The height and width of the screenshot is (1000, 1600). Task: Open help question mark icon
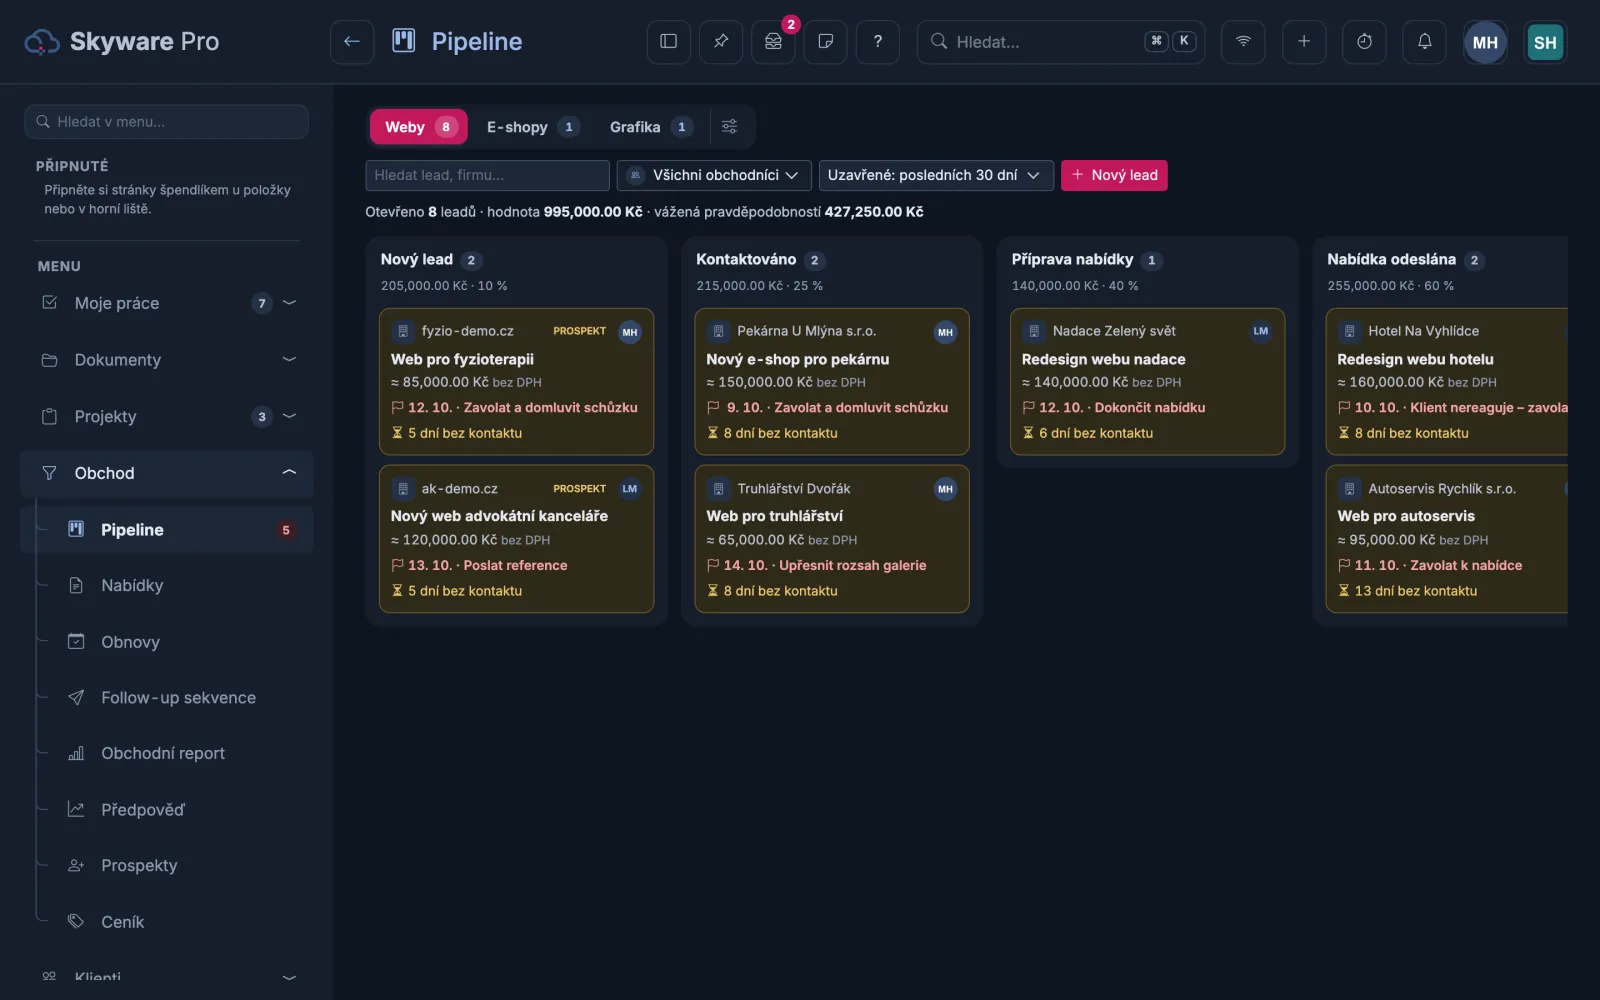tap(878, 42)
